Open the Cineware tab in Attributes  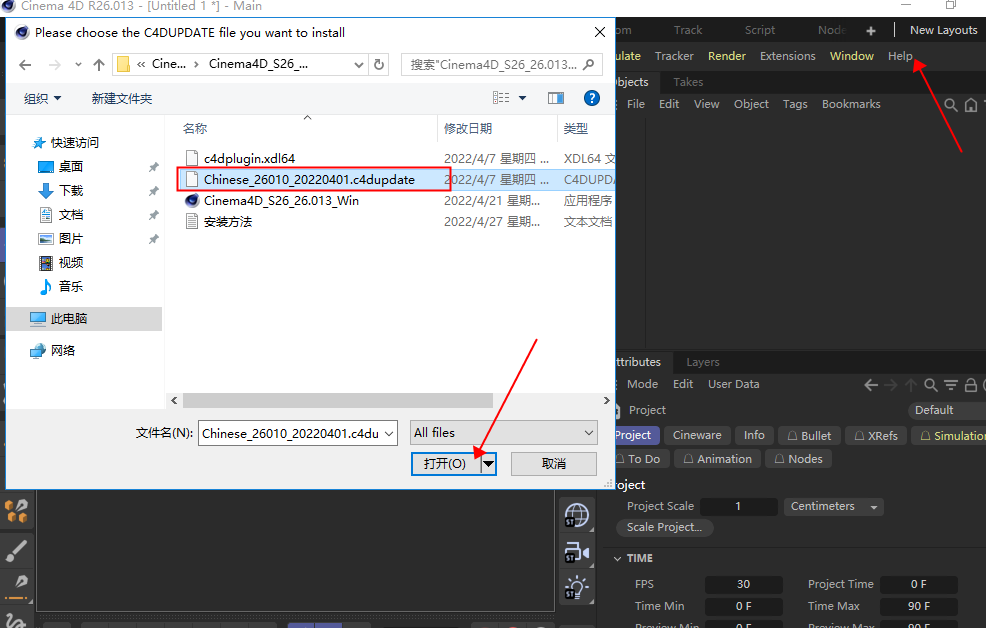pos(697,436)
